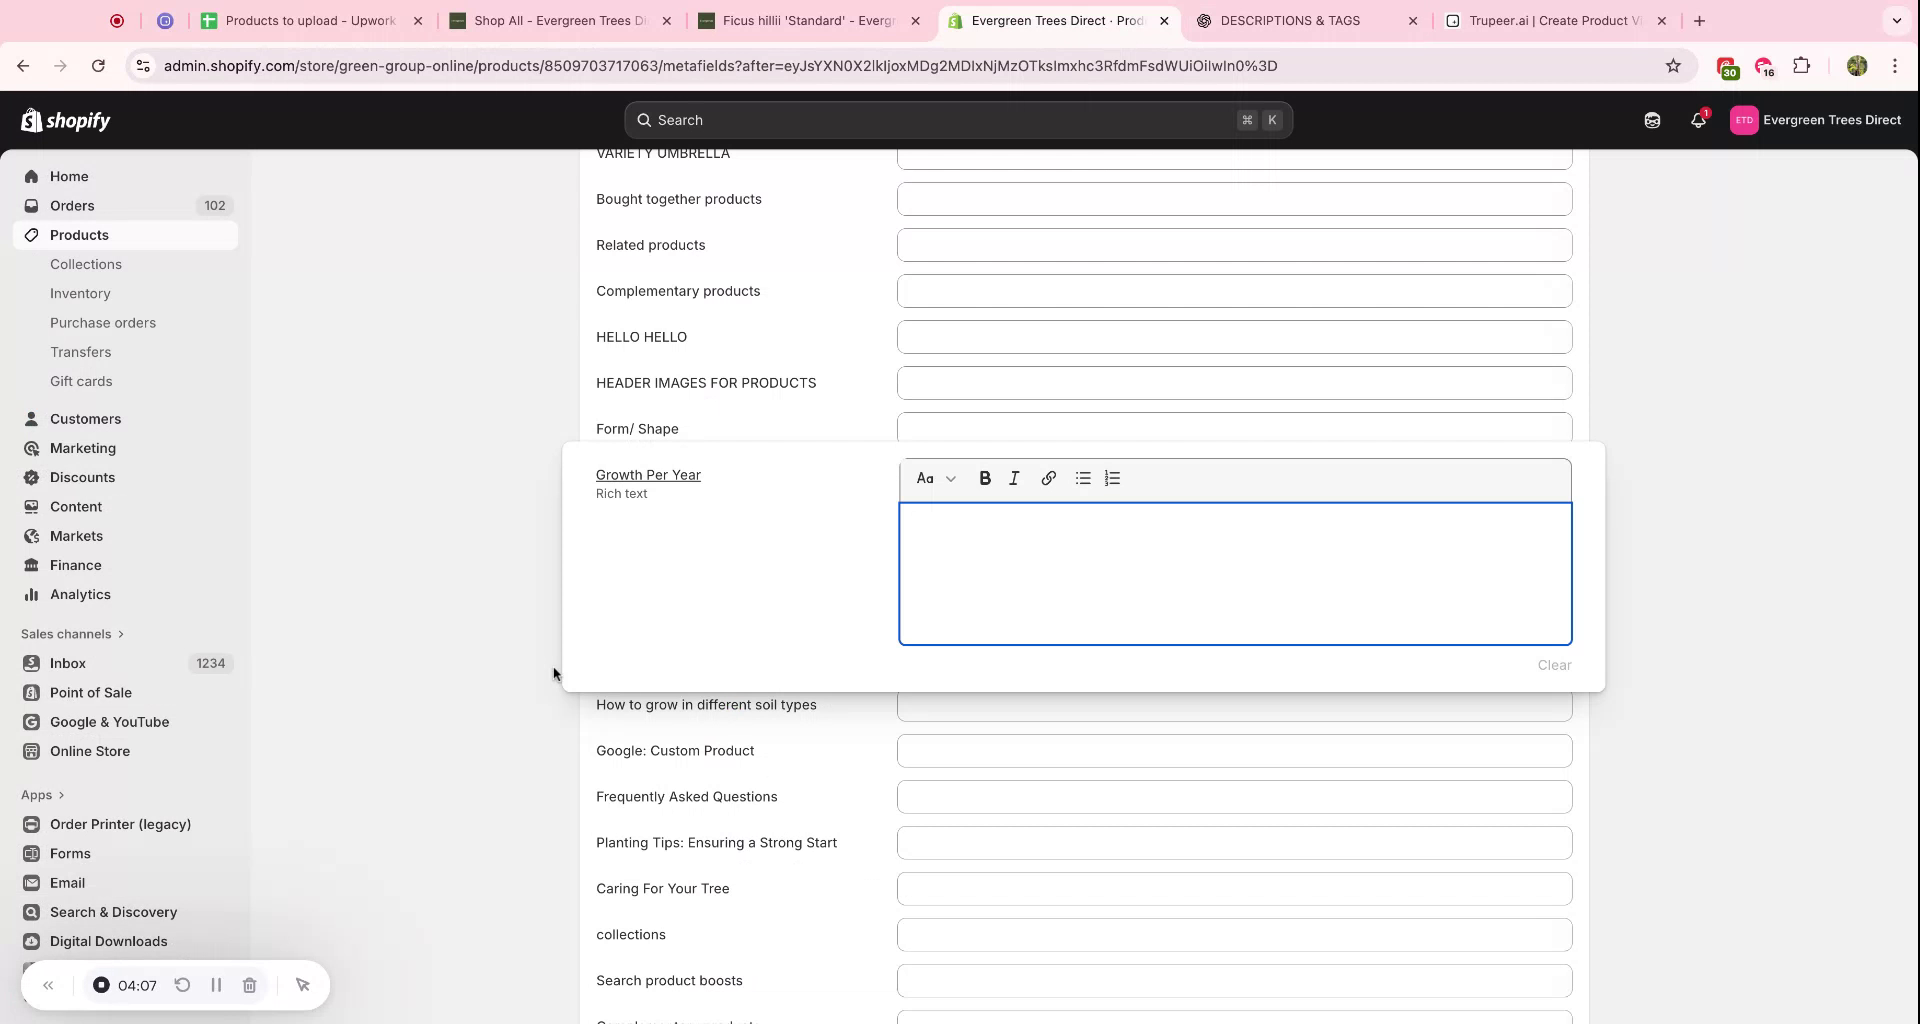The width and height of the screenshot is (1920, 1024).
Task: Click the Shopify logo
Action: 64,120
